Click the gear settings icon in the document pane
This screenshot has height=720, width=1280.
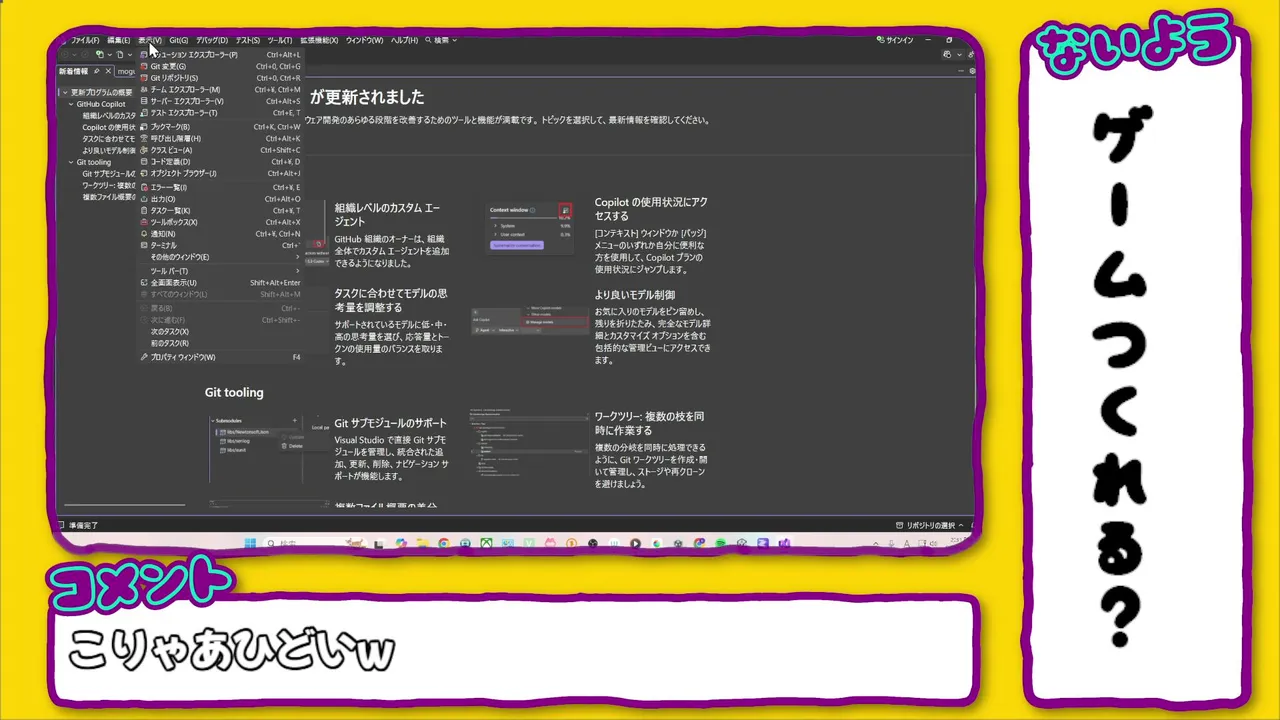click(972, 71)
